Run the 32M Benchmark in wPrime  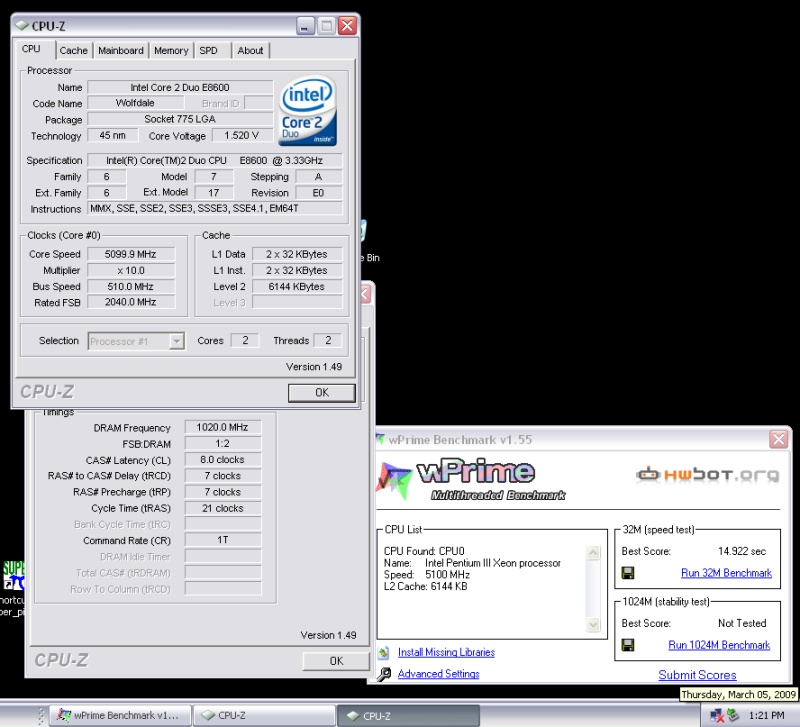tap(726, 573)
